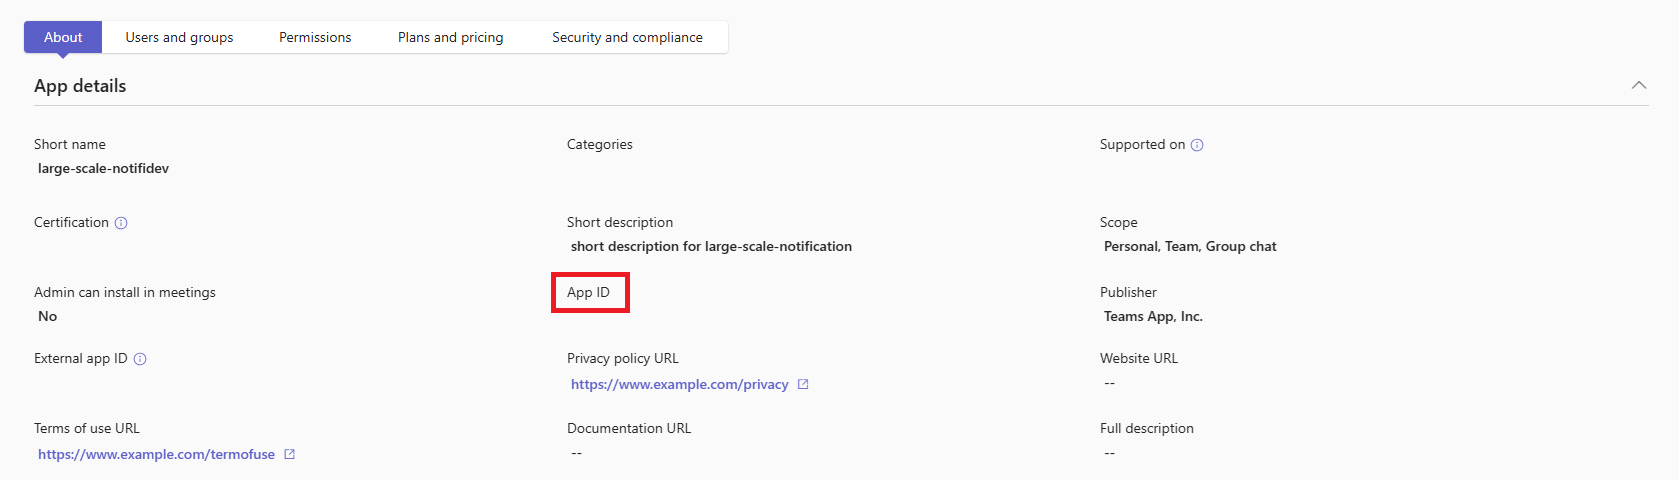1679x480 pixels.
Task: Click the Documentation URL label
Action: [629, 428]
